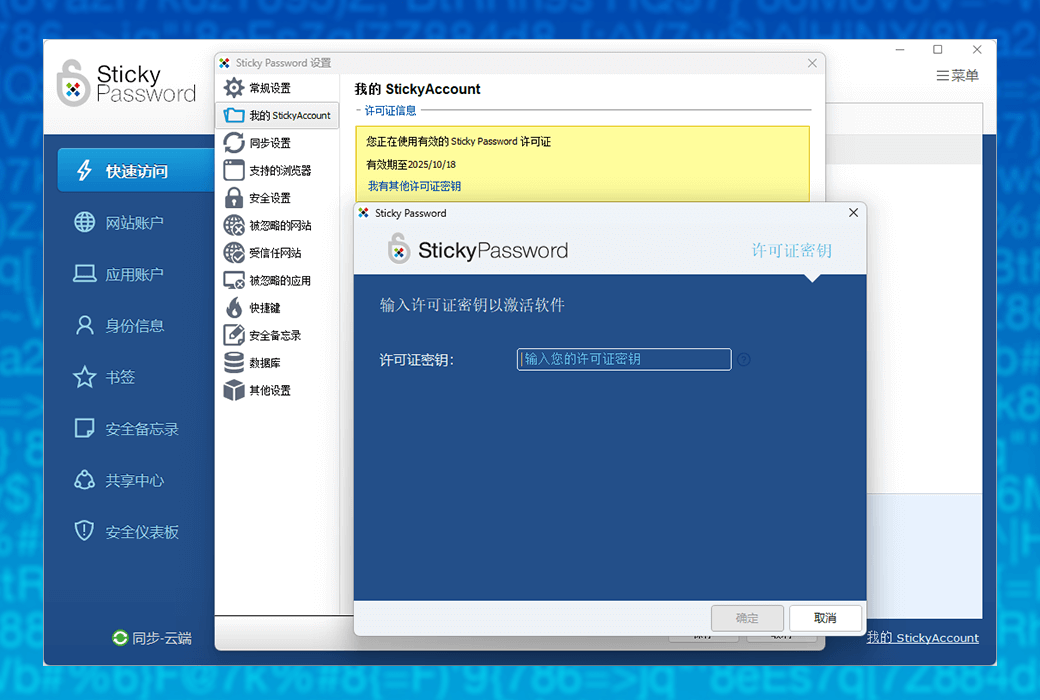The height and width of the screenshot is (700, 1040).
Task: Click the Sticky Password logo in main window
Action: (x=126, y=83)
